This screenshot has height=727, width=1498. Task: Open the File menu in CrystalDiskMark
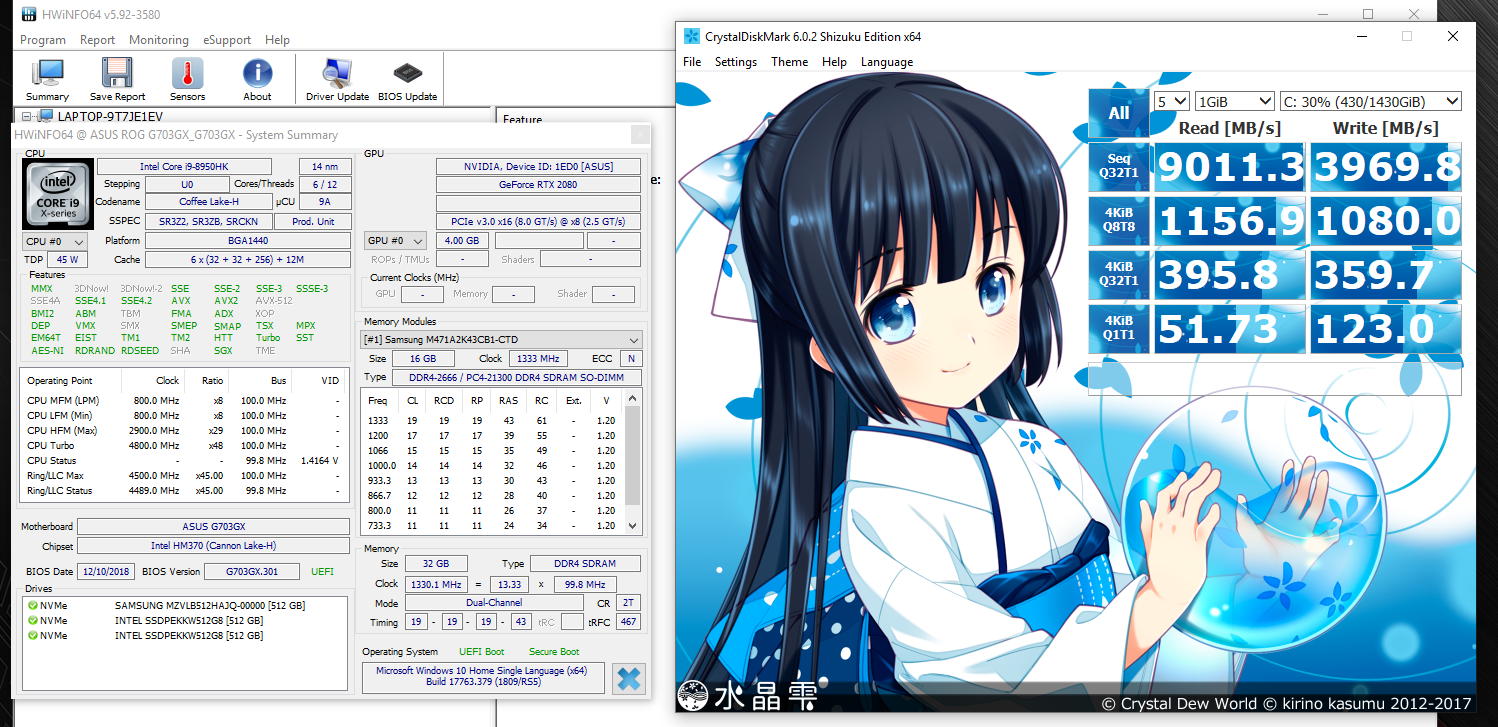point(692,62)
